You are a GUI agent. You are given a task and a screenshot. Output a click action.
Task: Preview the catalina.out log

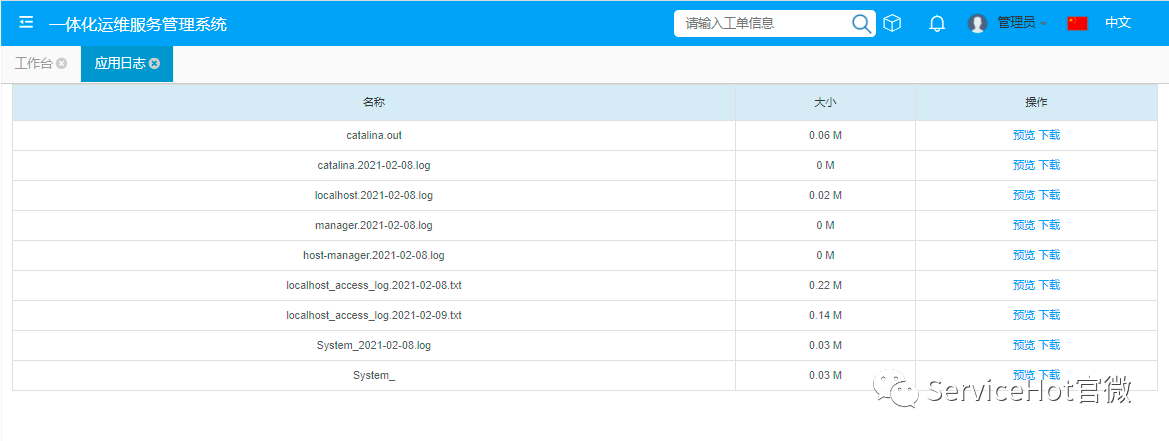tap(1024, 135)
